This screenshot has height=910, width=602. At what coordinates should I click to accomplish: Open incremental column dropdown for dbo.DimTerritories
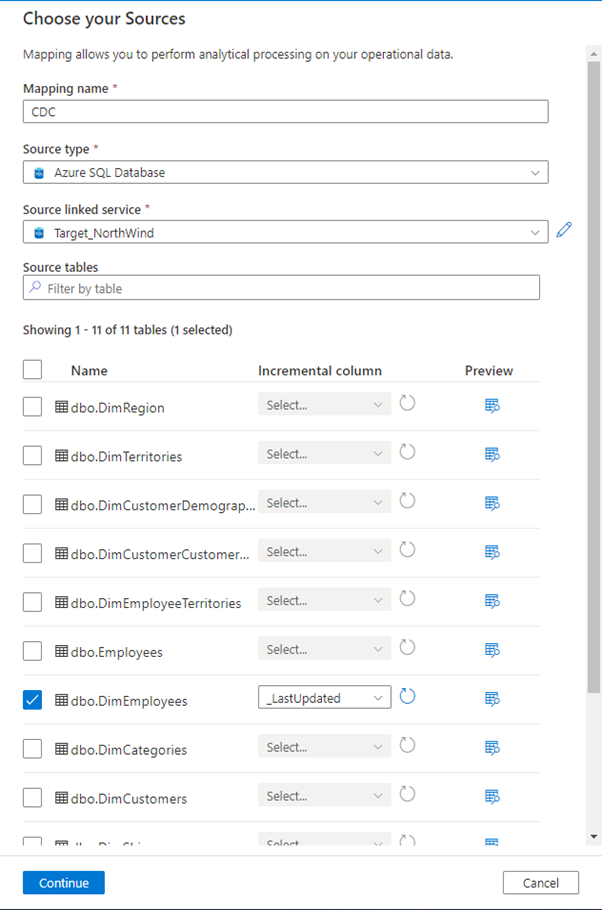tap(325, 453)
